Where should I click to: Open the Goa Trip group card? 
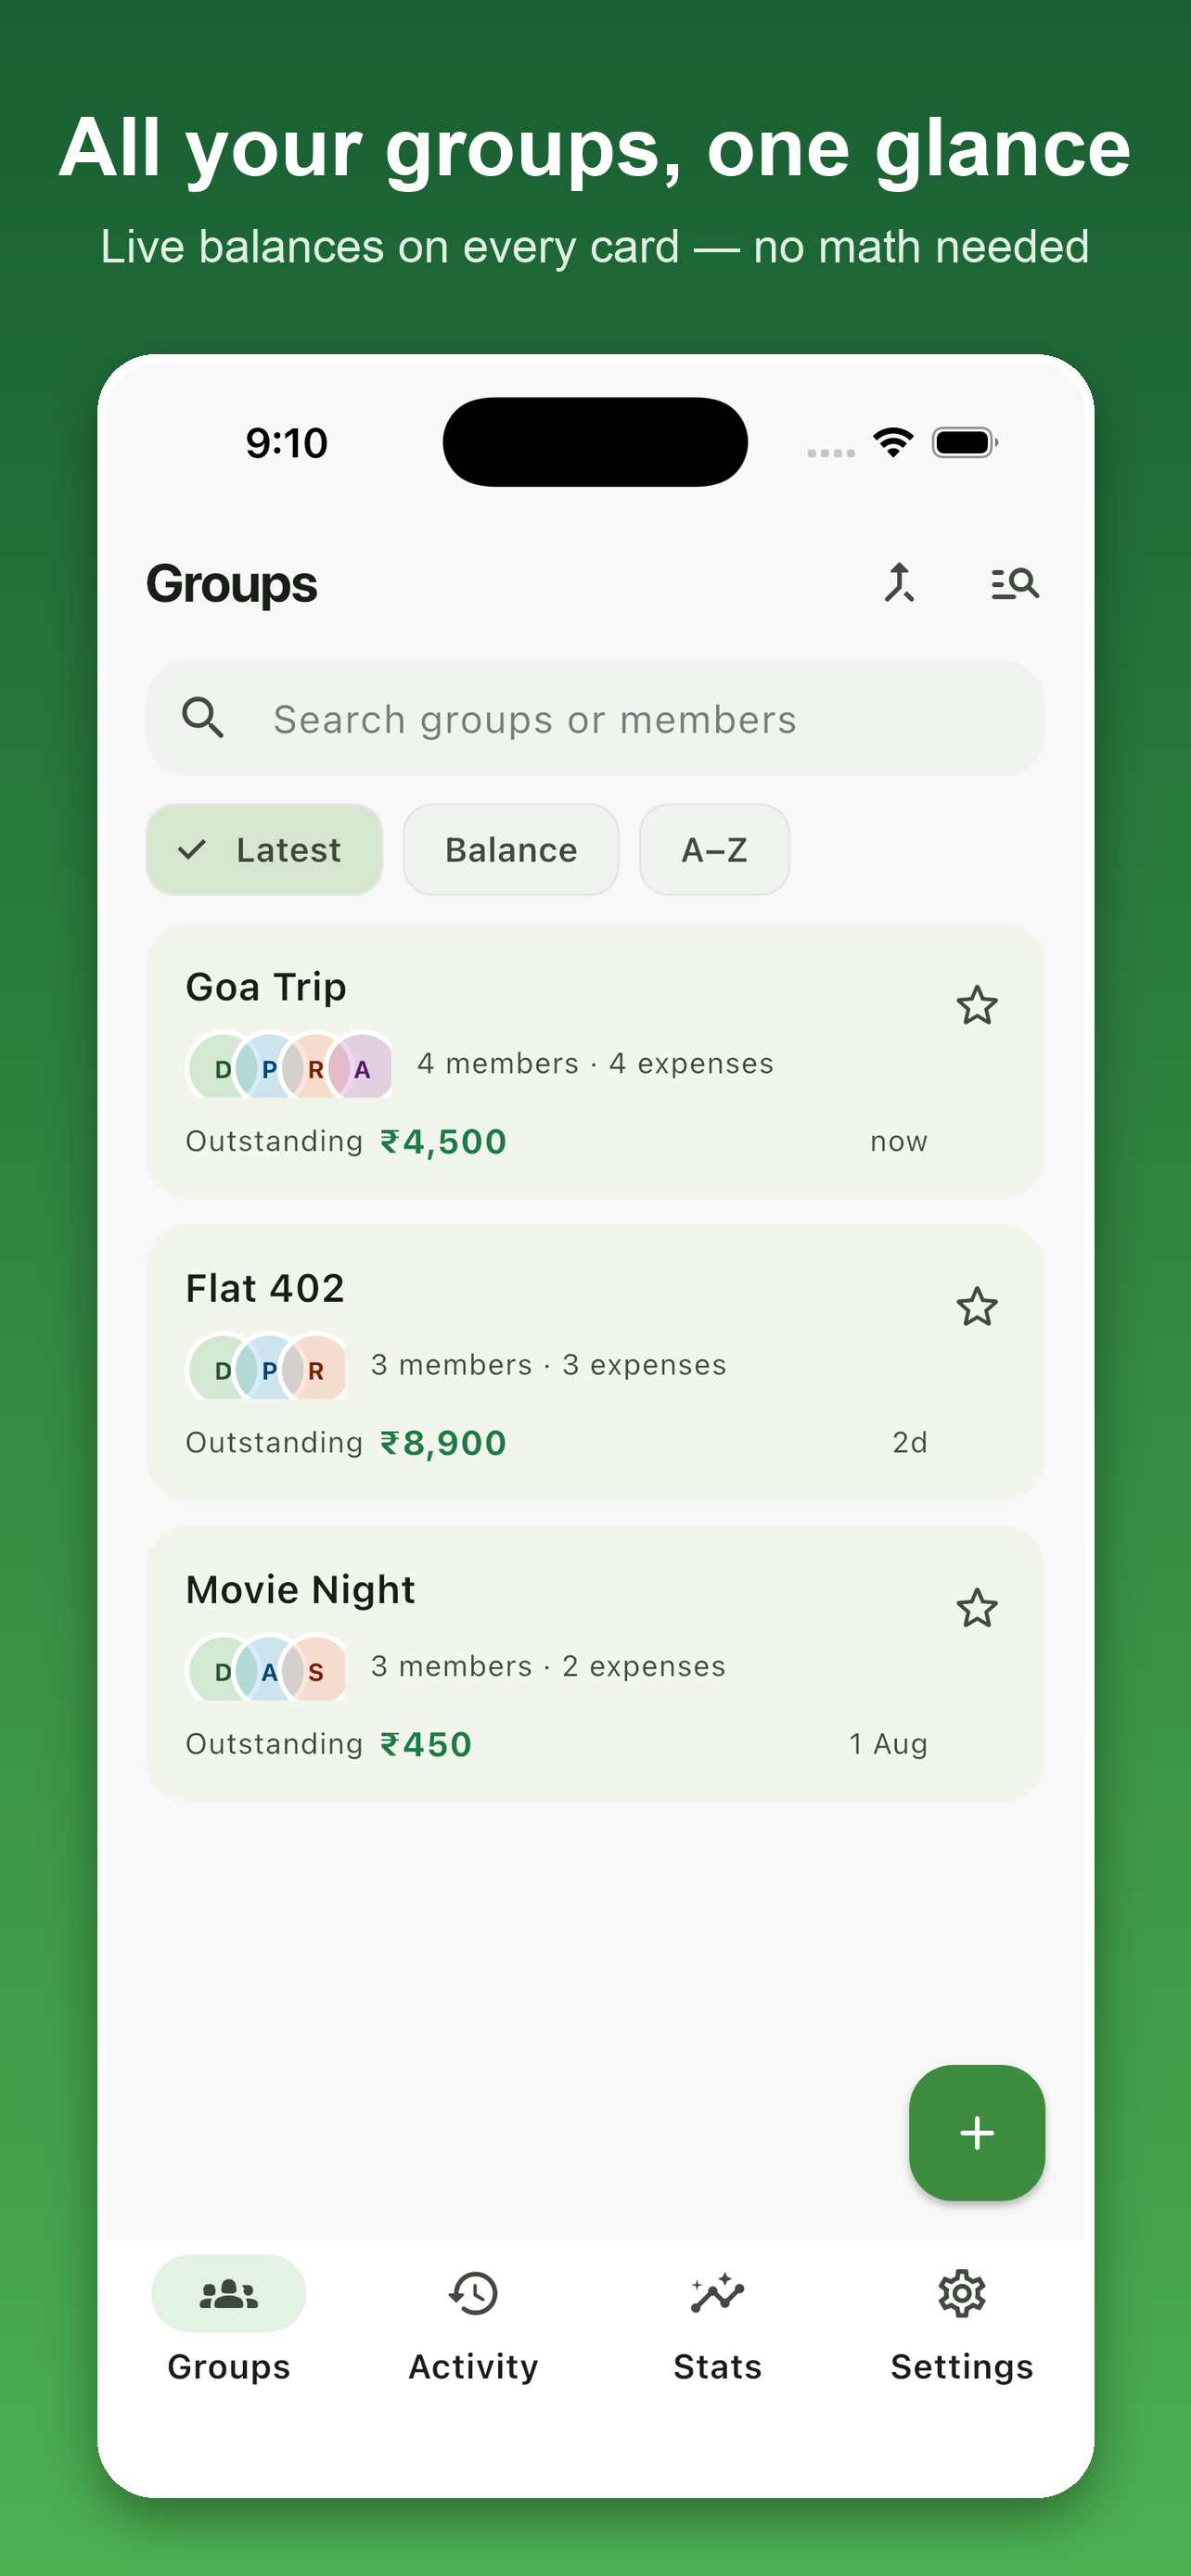tap(595, 1061)
